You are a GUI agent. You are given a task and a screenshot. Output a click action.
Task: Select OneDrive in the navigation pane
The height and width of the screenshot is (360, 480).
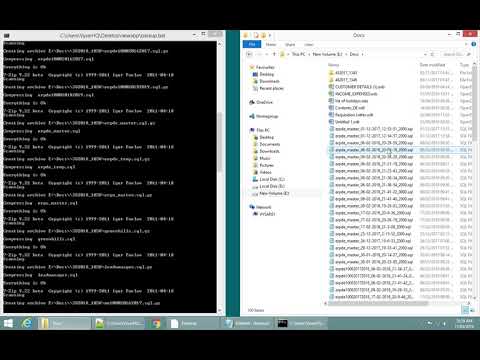coord(264,102)
